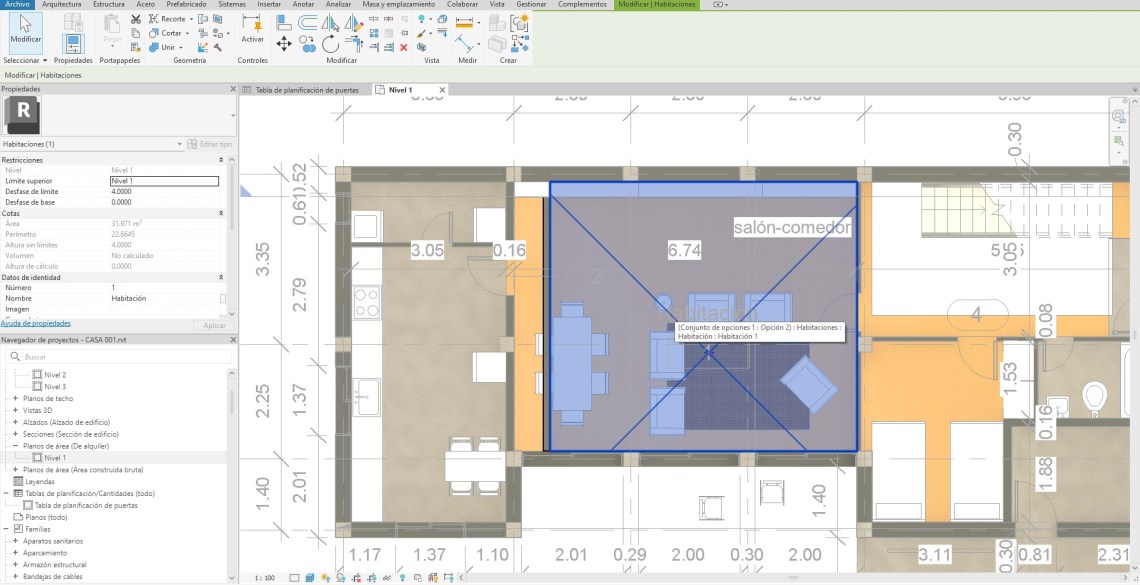Click the Unir geometry button
Image resolution: width=1140 pixels, height=585 pixels.
tap(168, 47)
